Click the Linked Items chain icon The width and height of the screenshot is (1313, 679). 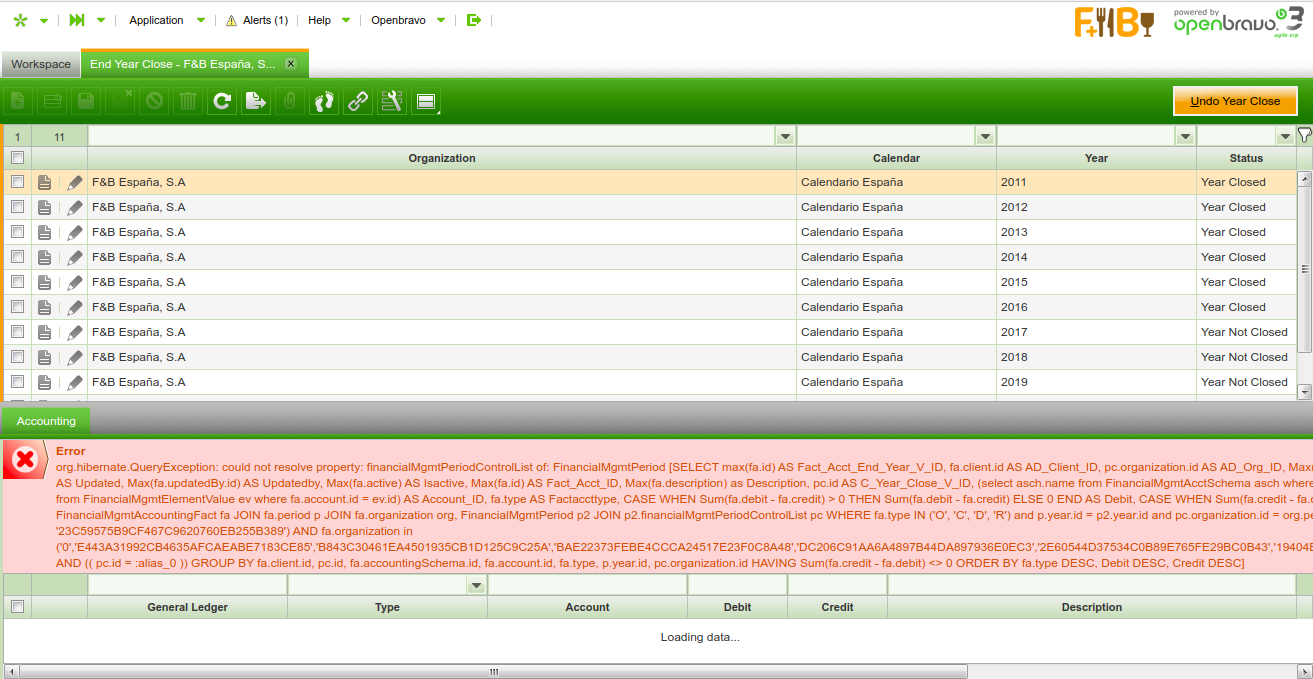pyautogui.click(x=358, y=101)
